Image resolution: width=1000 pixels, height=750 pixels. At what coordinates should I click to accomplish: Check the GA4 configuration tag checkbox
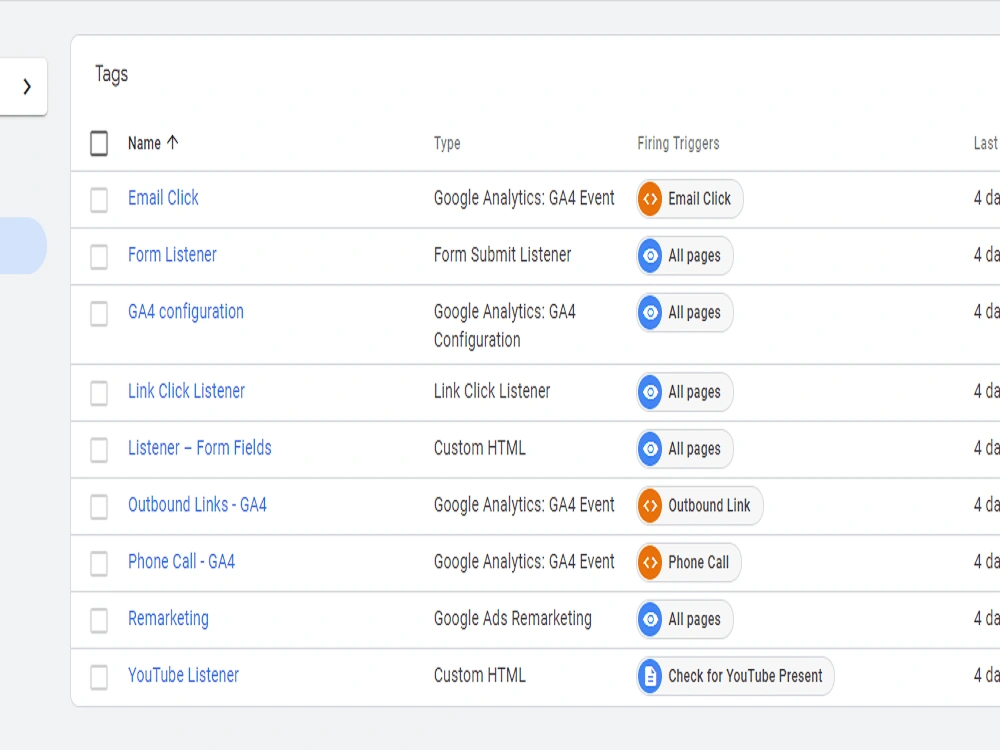pos(99,314)
